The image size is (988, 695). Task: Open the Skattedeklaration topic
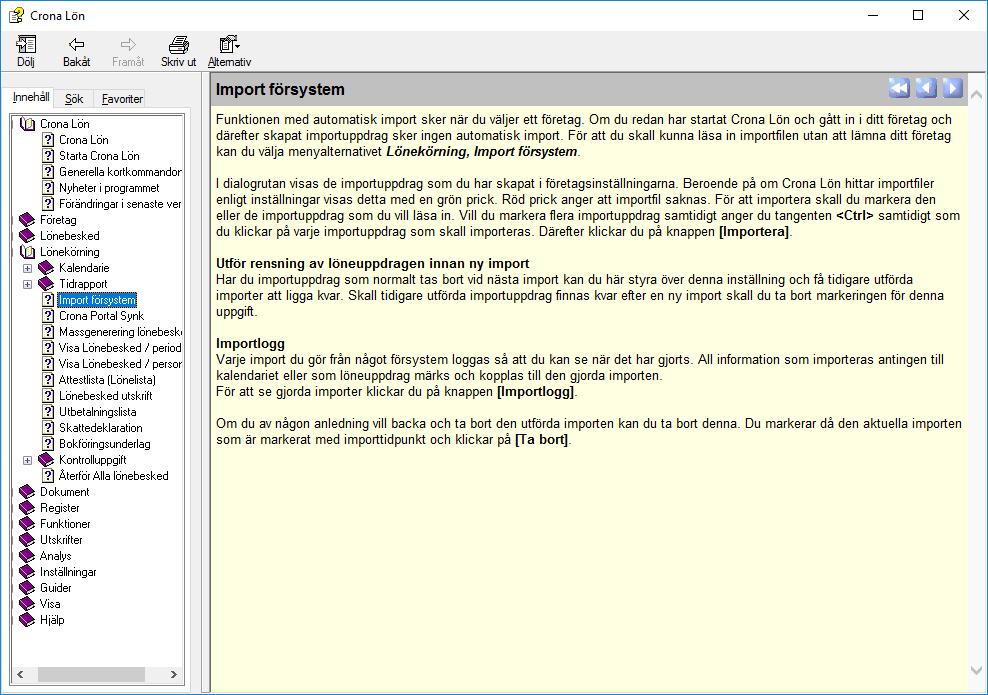click(x=101, y=428)
